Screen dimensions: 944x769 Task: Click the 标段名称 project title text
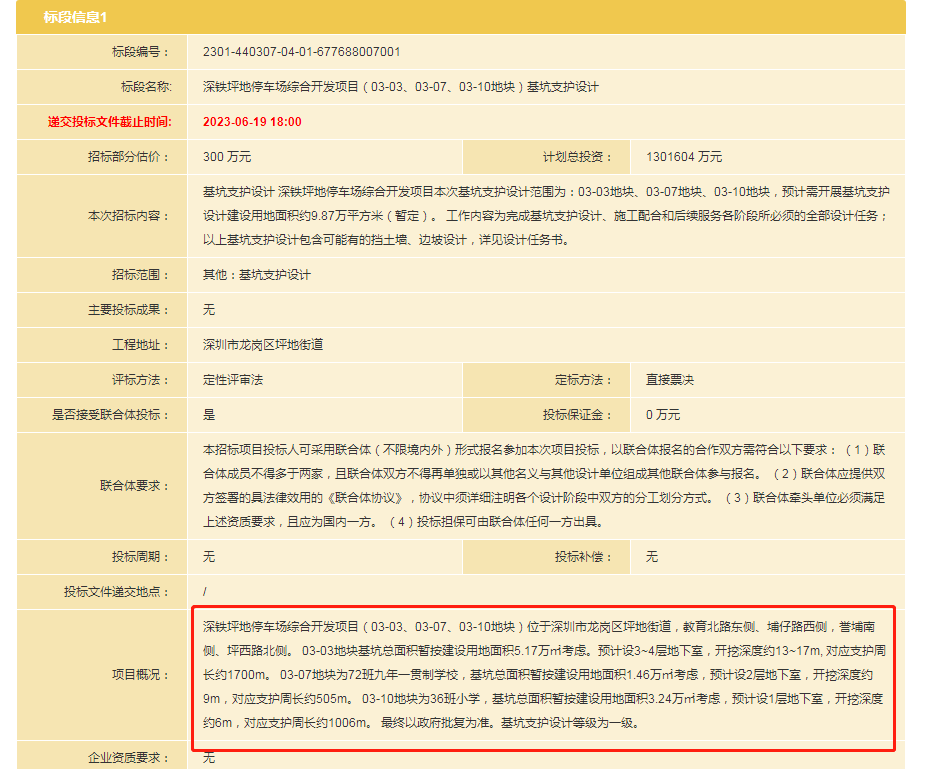click(x=400, y=87)
